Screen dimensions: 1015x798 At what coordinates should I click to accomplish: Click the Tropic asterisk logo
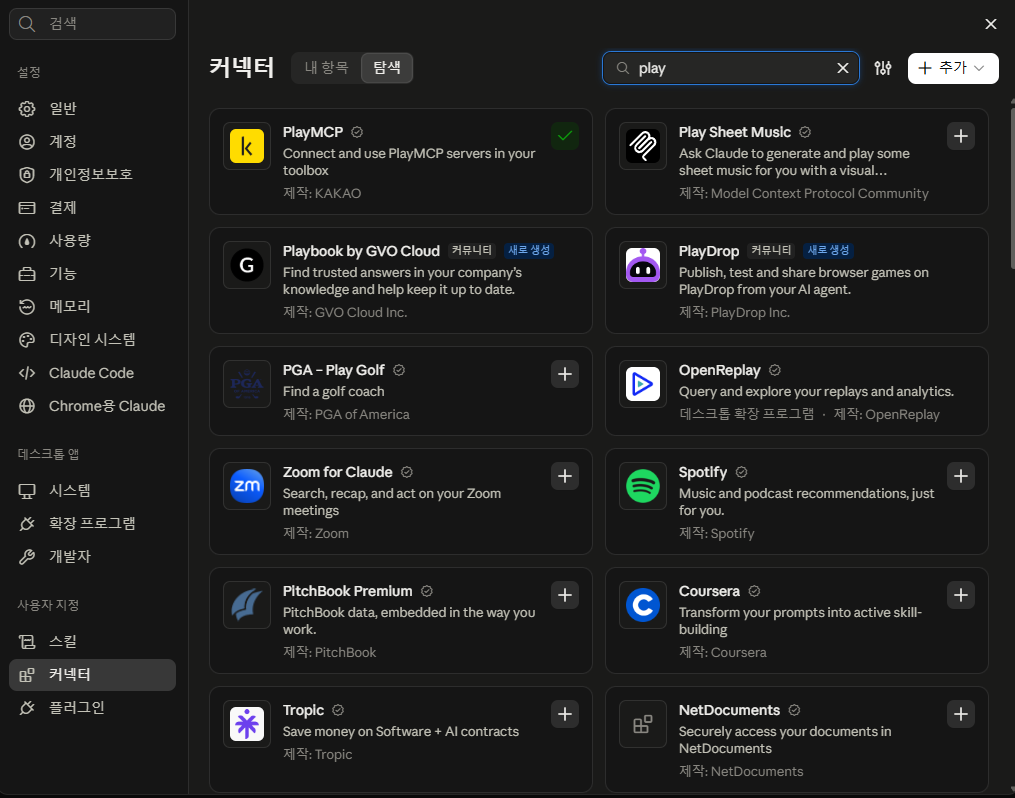[x=247, y=724]
